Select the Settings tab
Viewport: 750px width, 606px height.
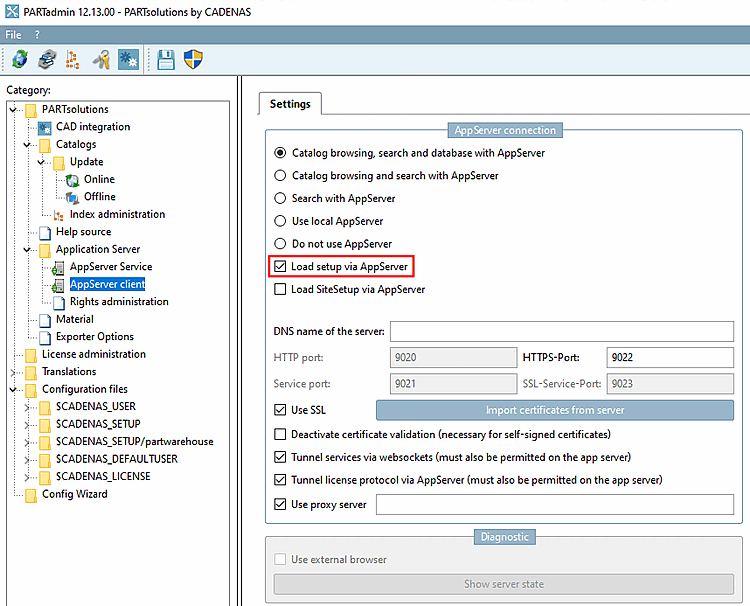(x=290, y=104)
